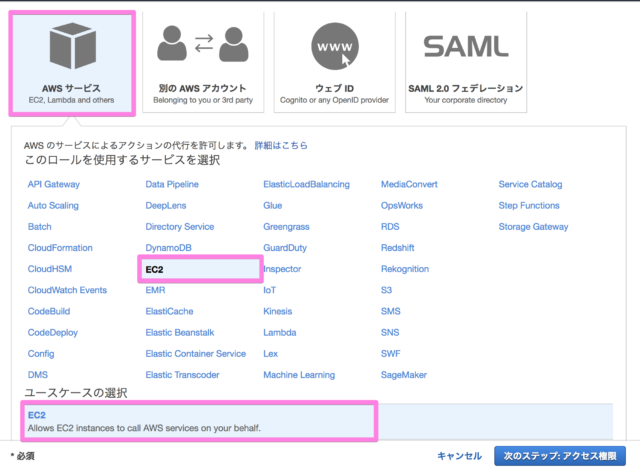
Task: Select Lambda service
Action: [280, 333]
